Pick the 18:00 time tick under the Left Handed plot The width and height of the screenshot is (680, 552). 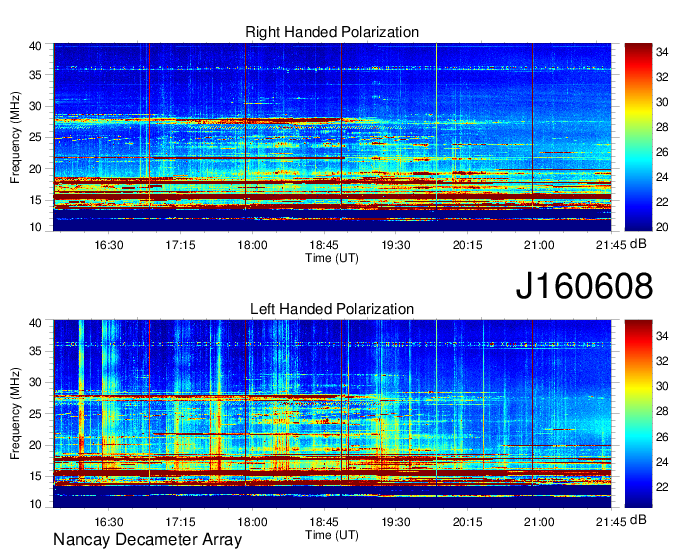click(252, 522)
